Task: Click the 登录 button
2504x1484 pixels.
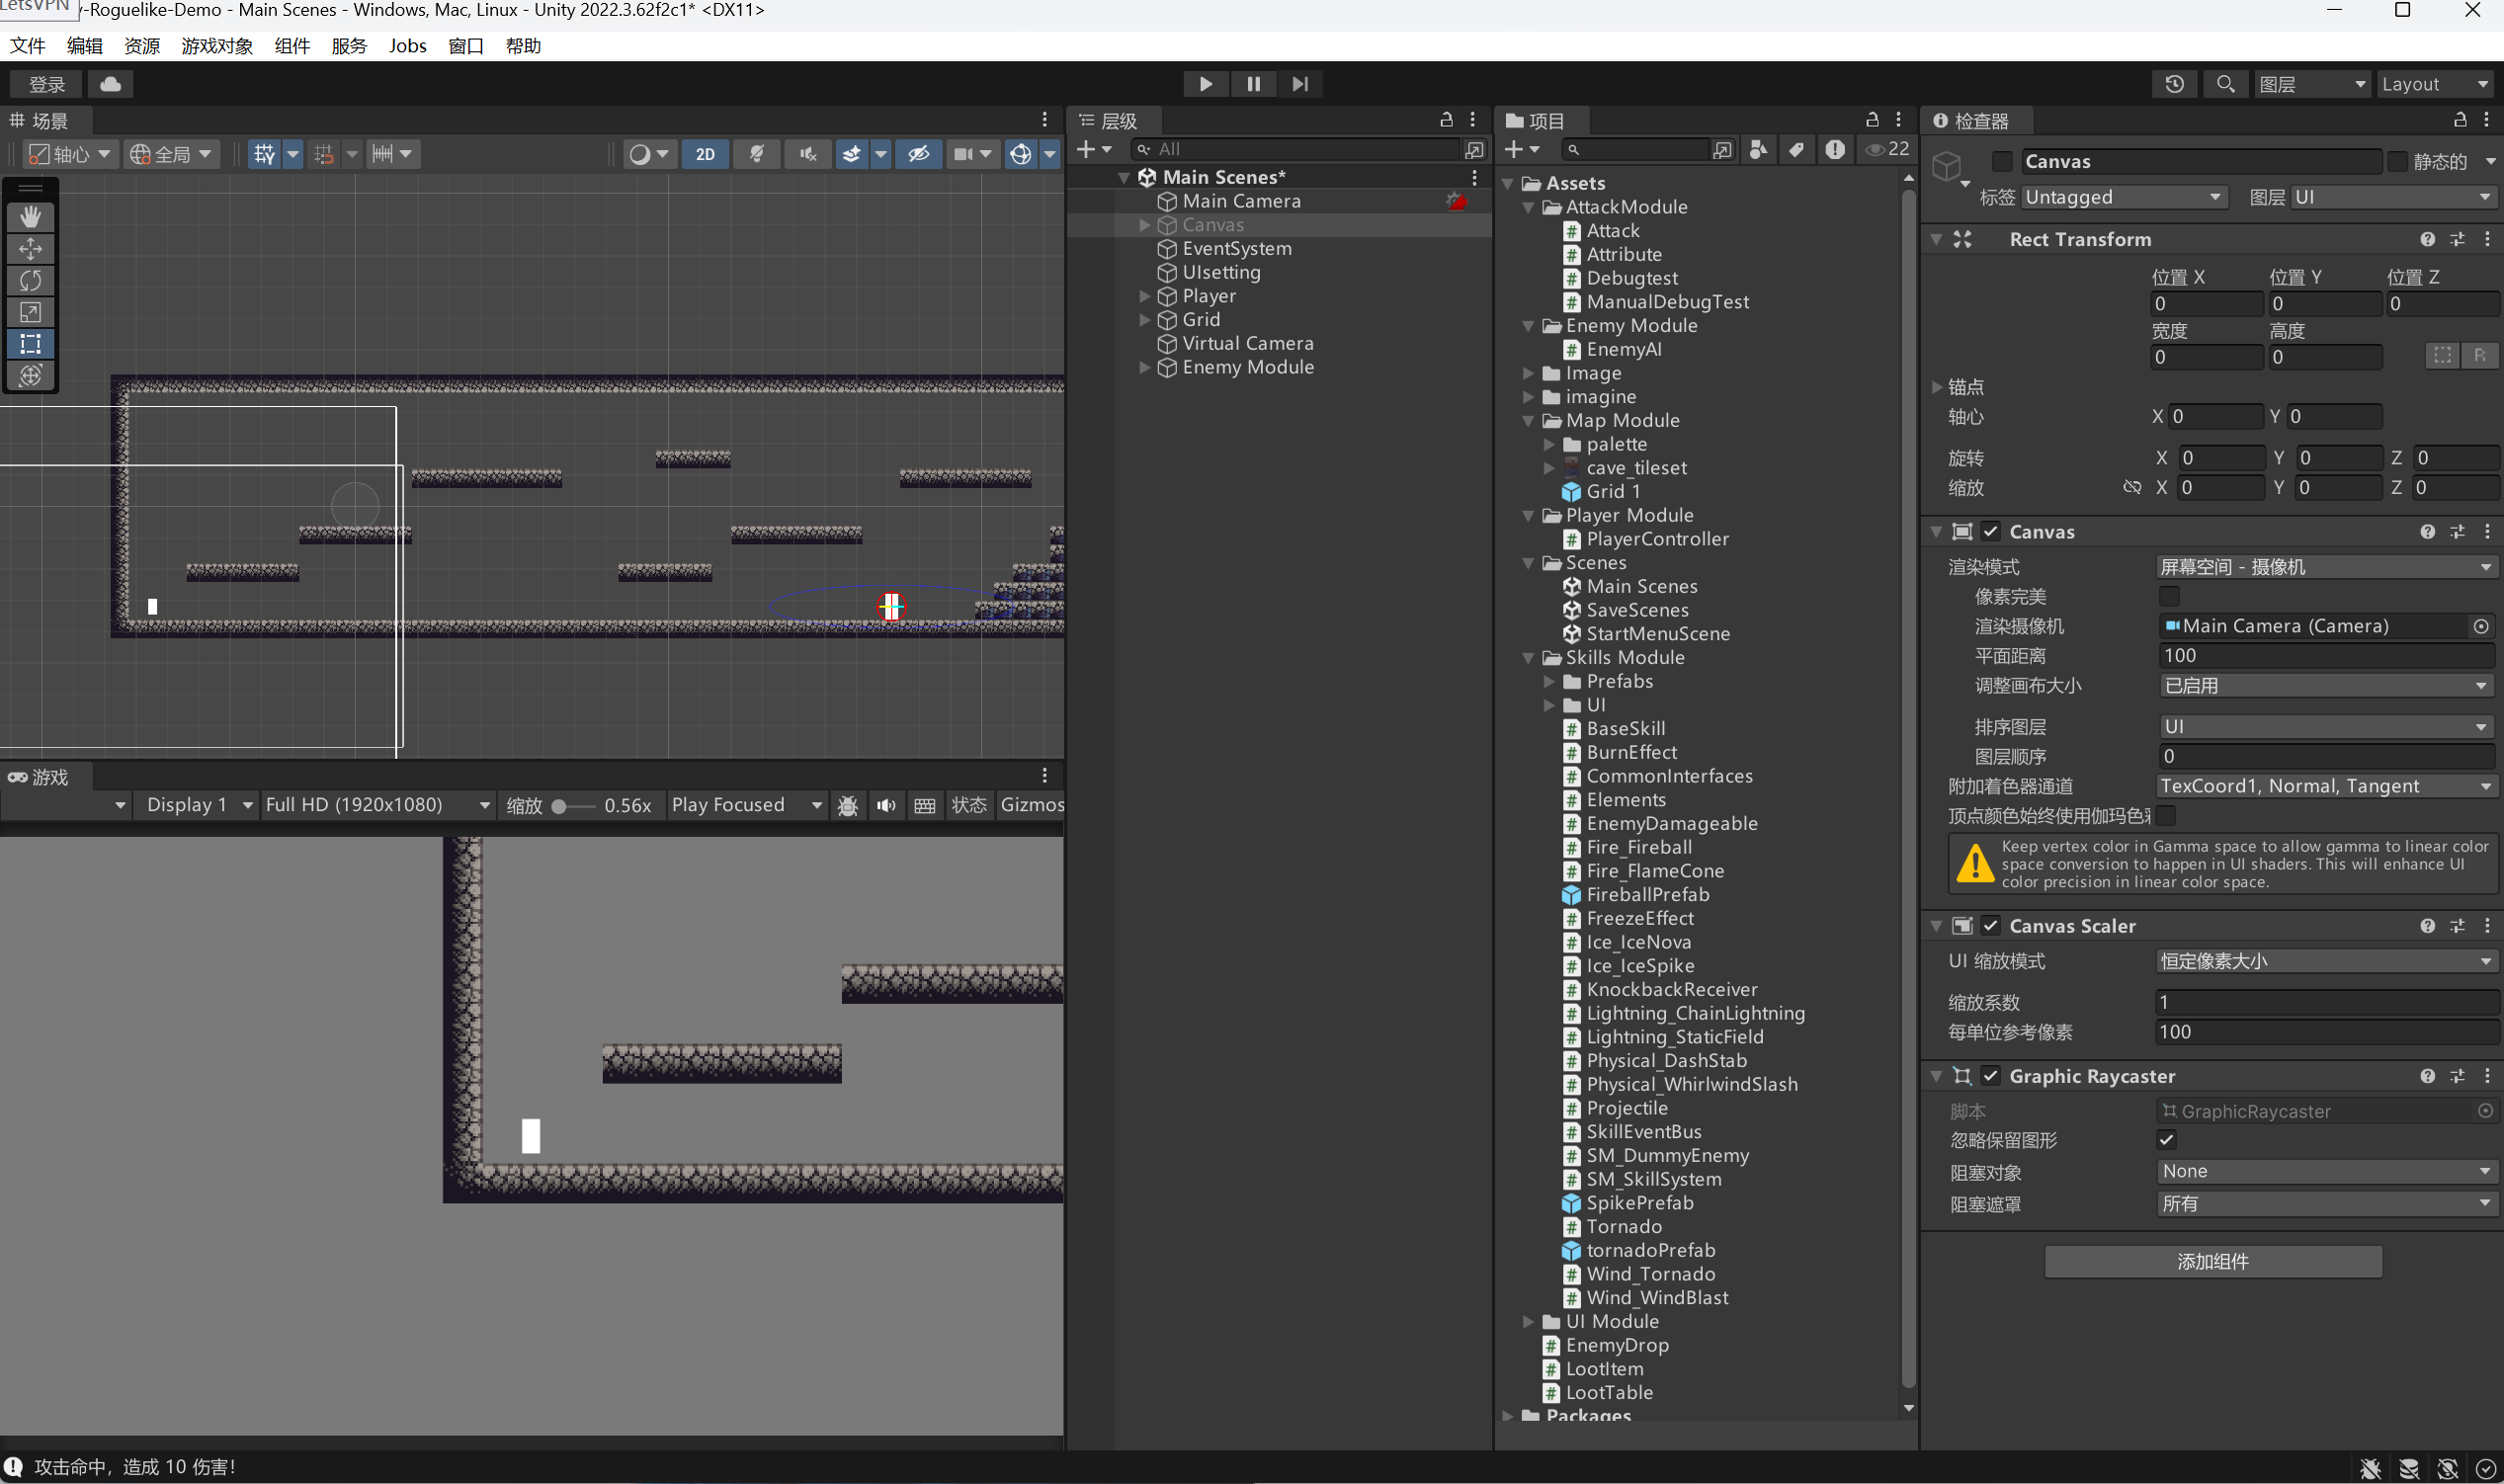Action: coord(47,84)
